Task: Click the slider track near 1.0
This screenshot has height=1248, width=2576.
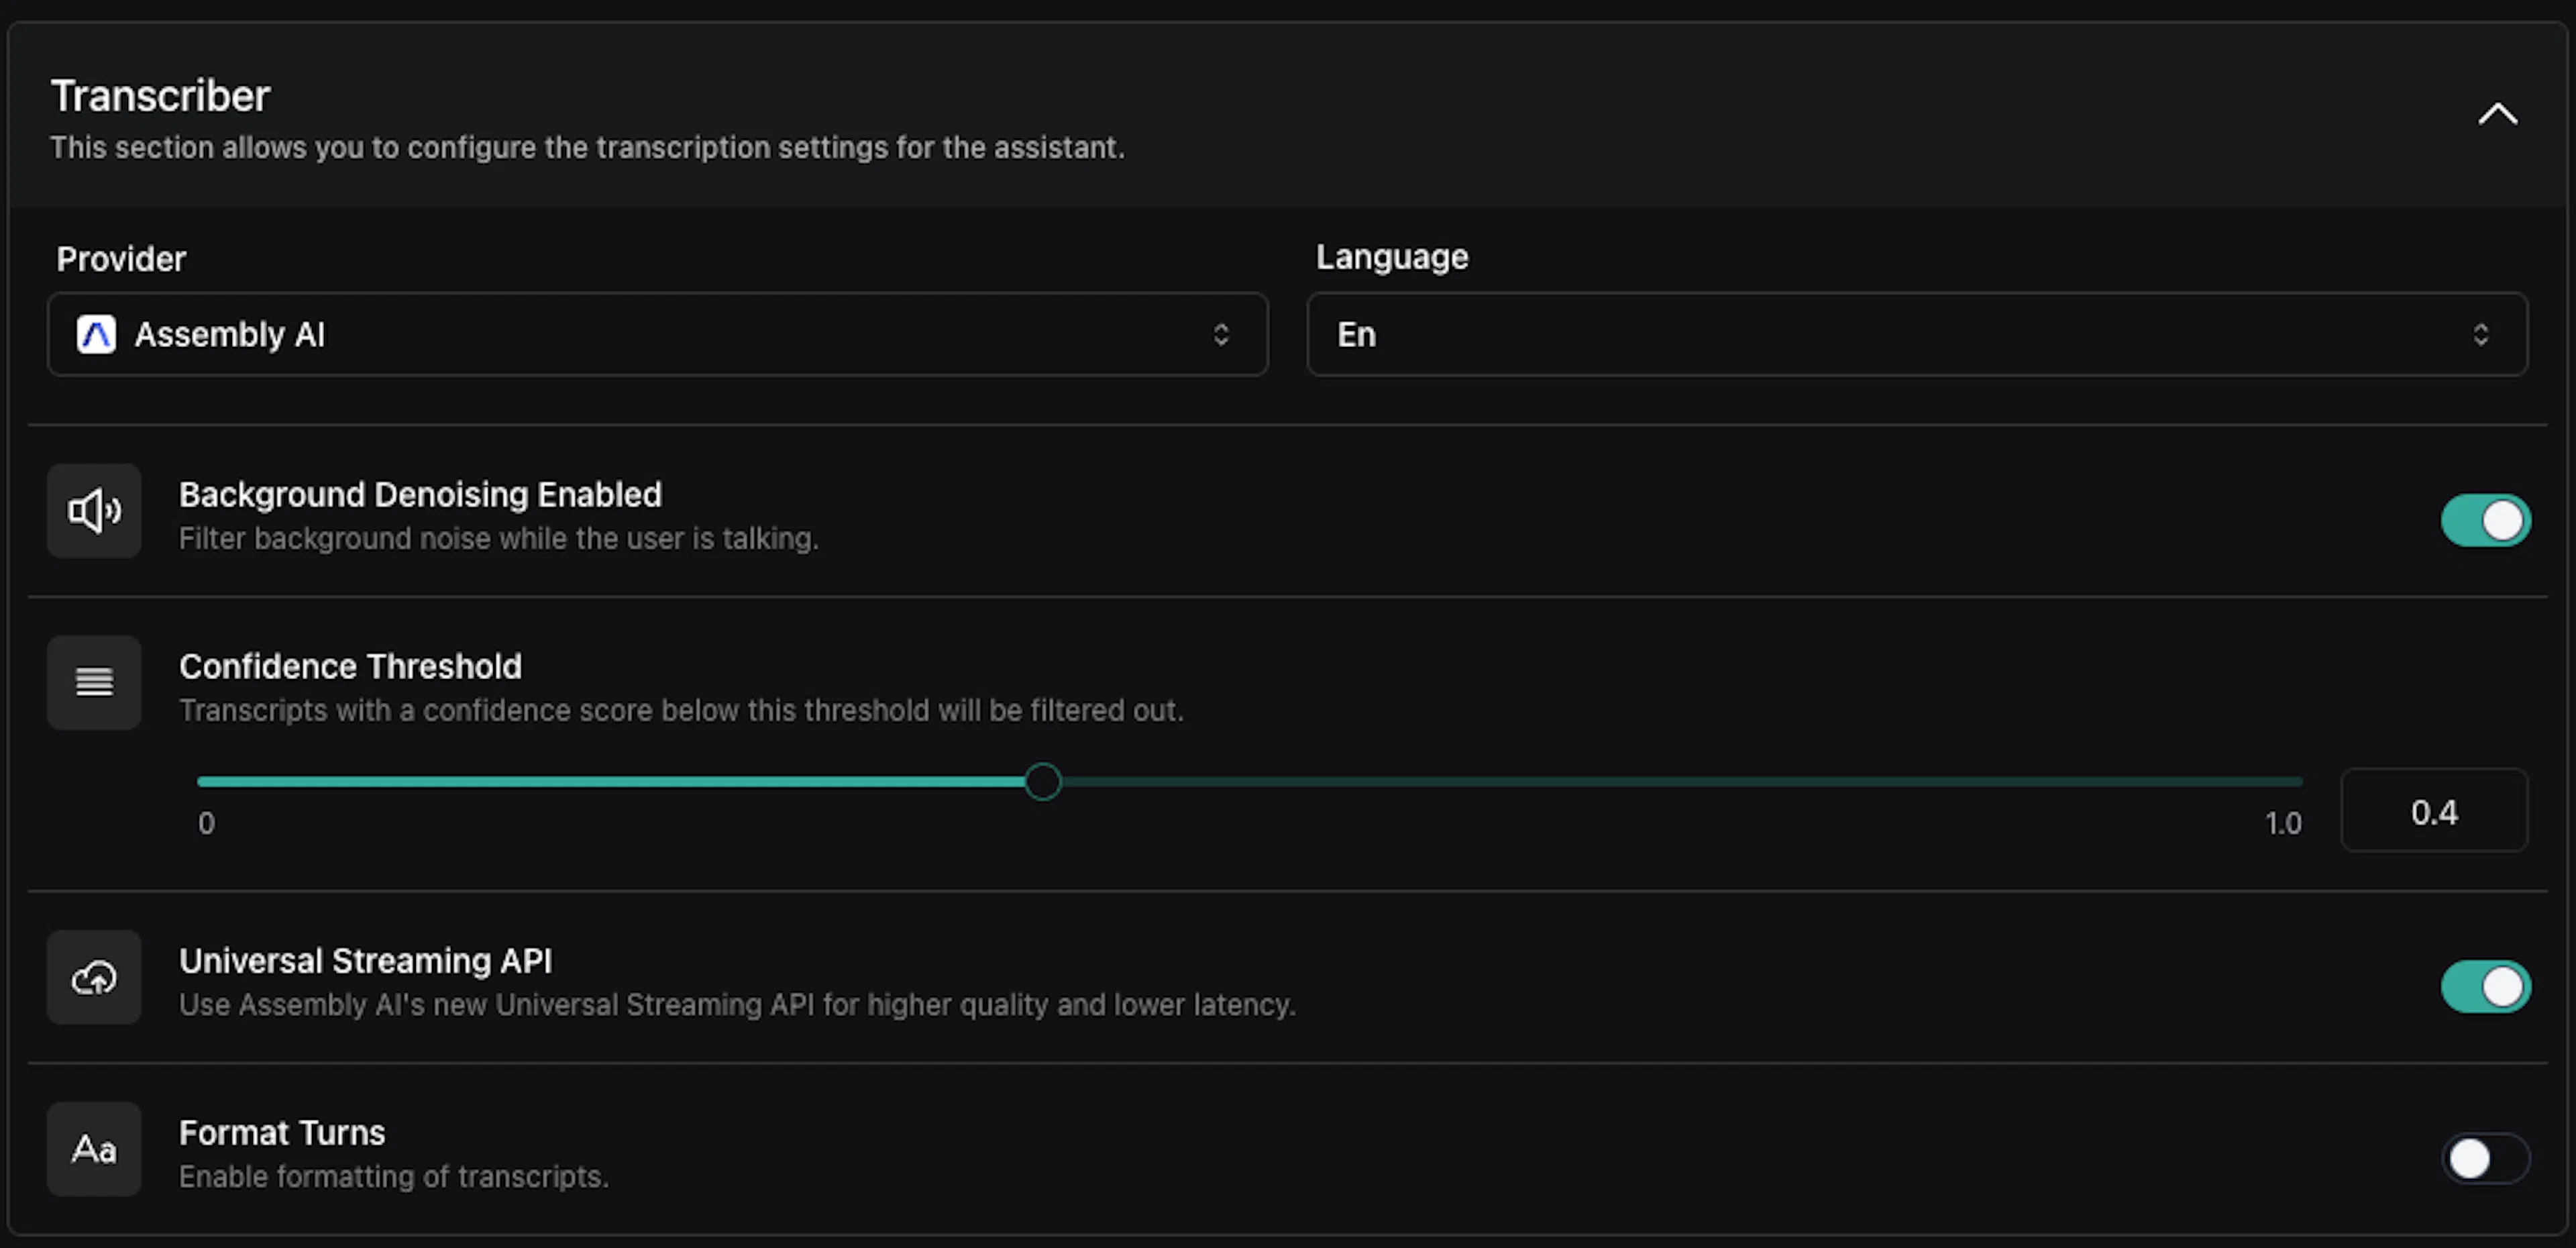Action: (x=2280, y=782)
